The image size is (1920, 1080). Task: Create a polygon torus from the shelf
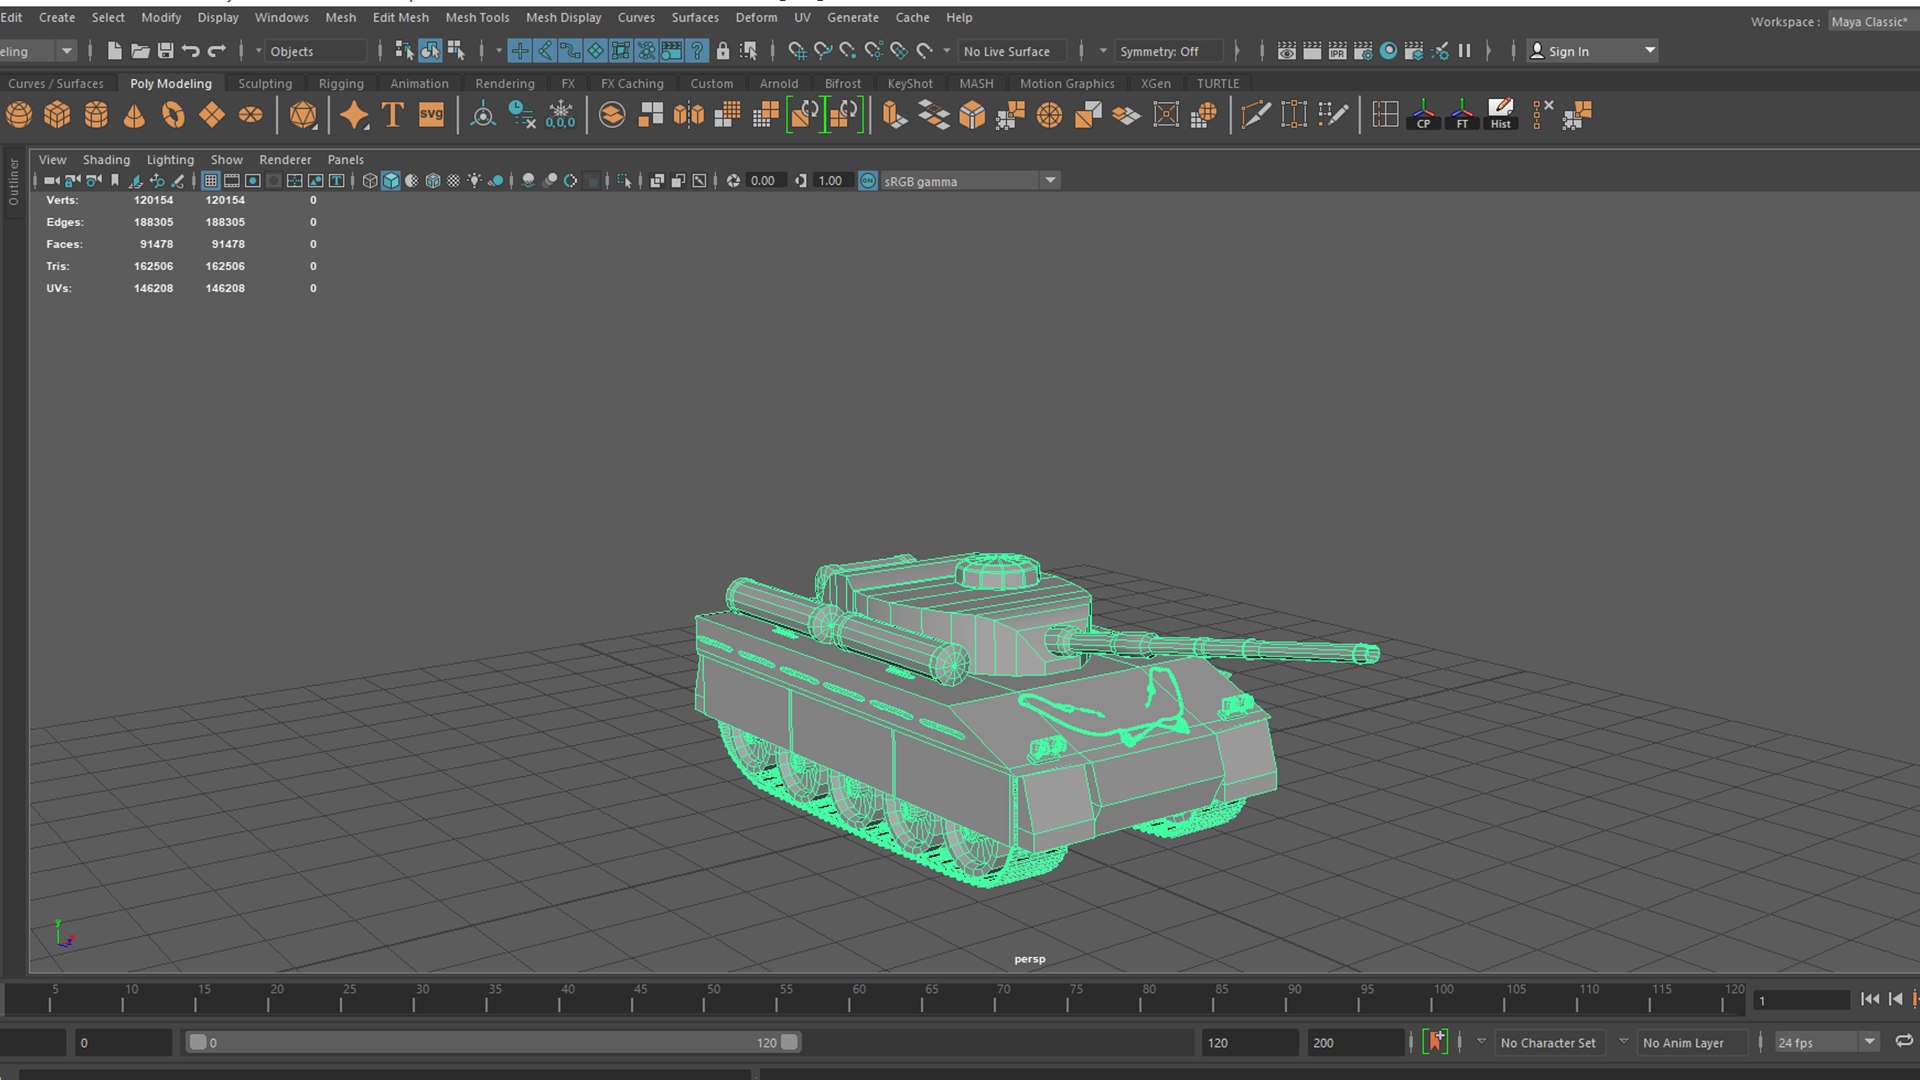tap(173, 115)
